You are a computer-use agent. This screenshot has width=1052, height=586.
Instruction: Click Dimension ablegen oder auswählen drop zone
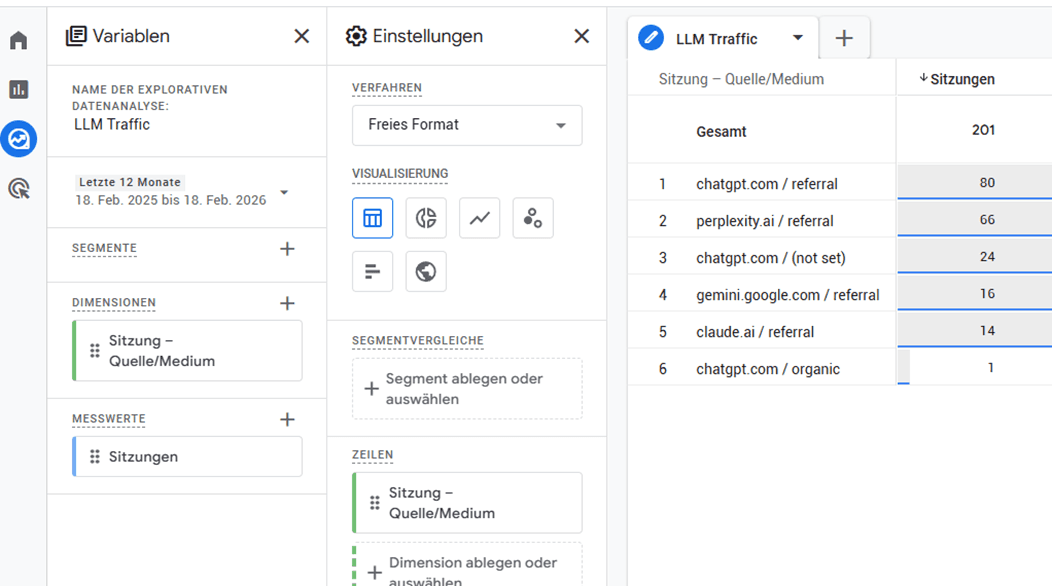(x=467, y=565)
